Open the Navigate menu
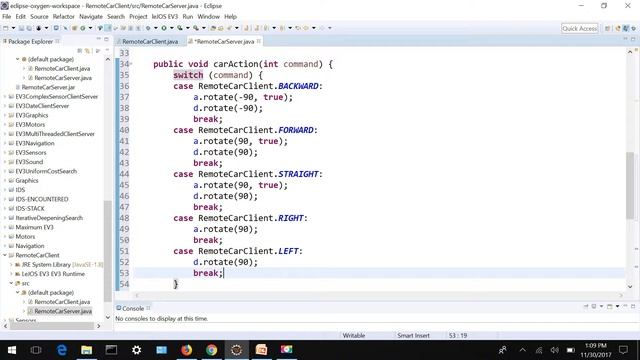Viewport: 640px width, 360px height. click(x=91, y=17)
